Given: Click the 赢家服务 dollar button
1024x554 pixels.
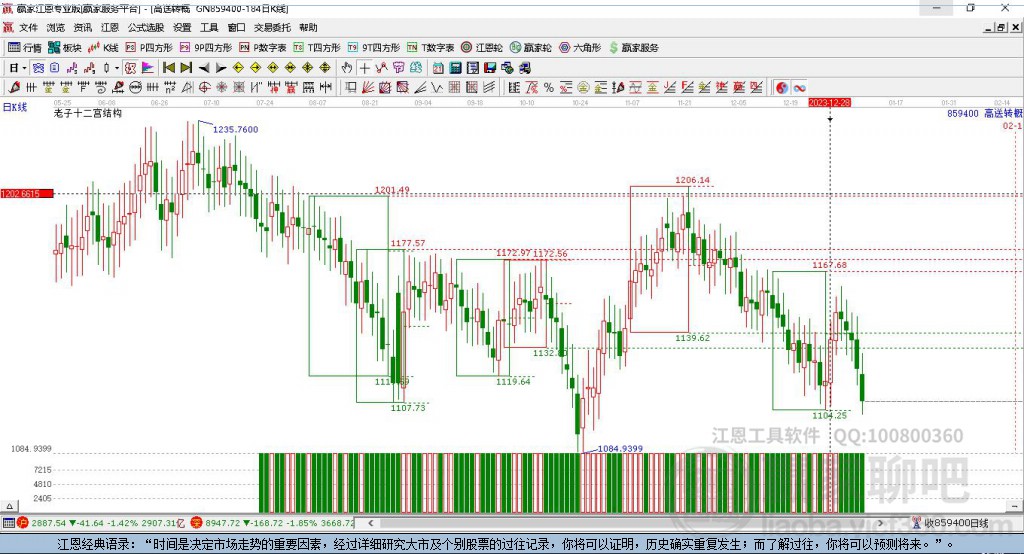Looking at the screenshot, I should click(x=634, y=48).
